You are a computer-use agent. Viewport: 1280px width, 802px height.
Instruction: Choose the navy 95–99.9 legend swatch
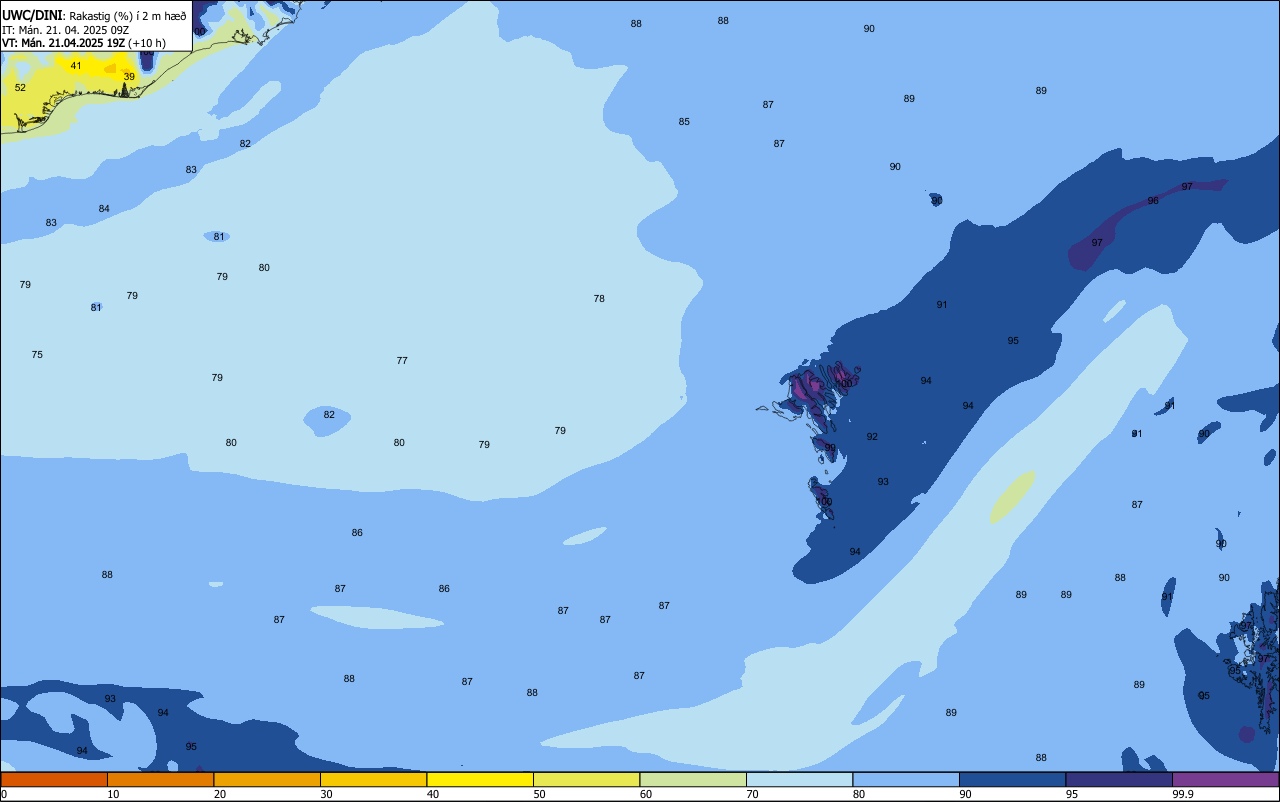pos(1119,779)
